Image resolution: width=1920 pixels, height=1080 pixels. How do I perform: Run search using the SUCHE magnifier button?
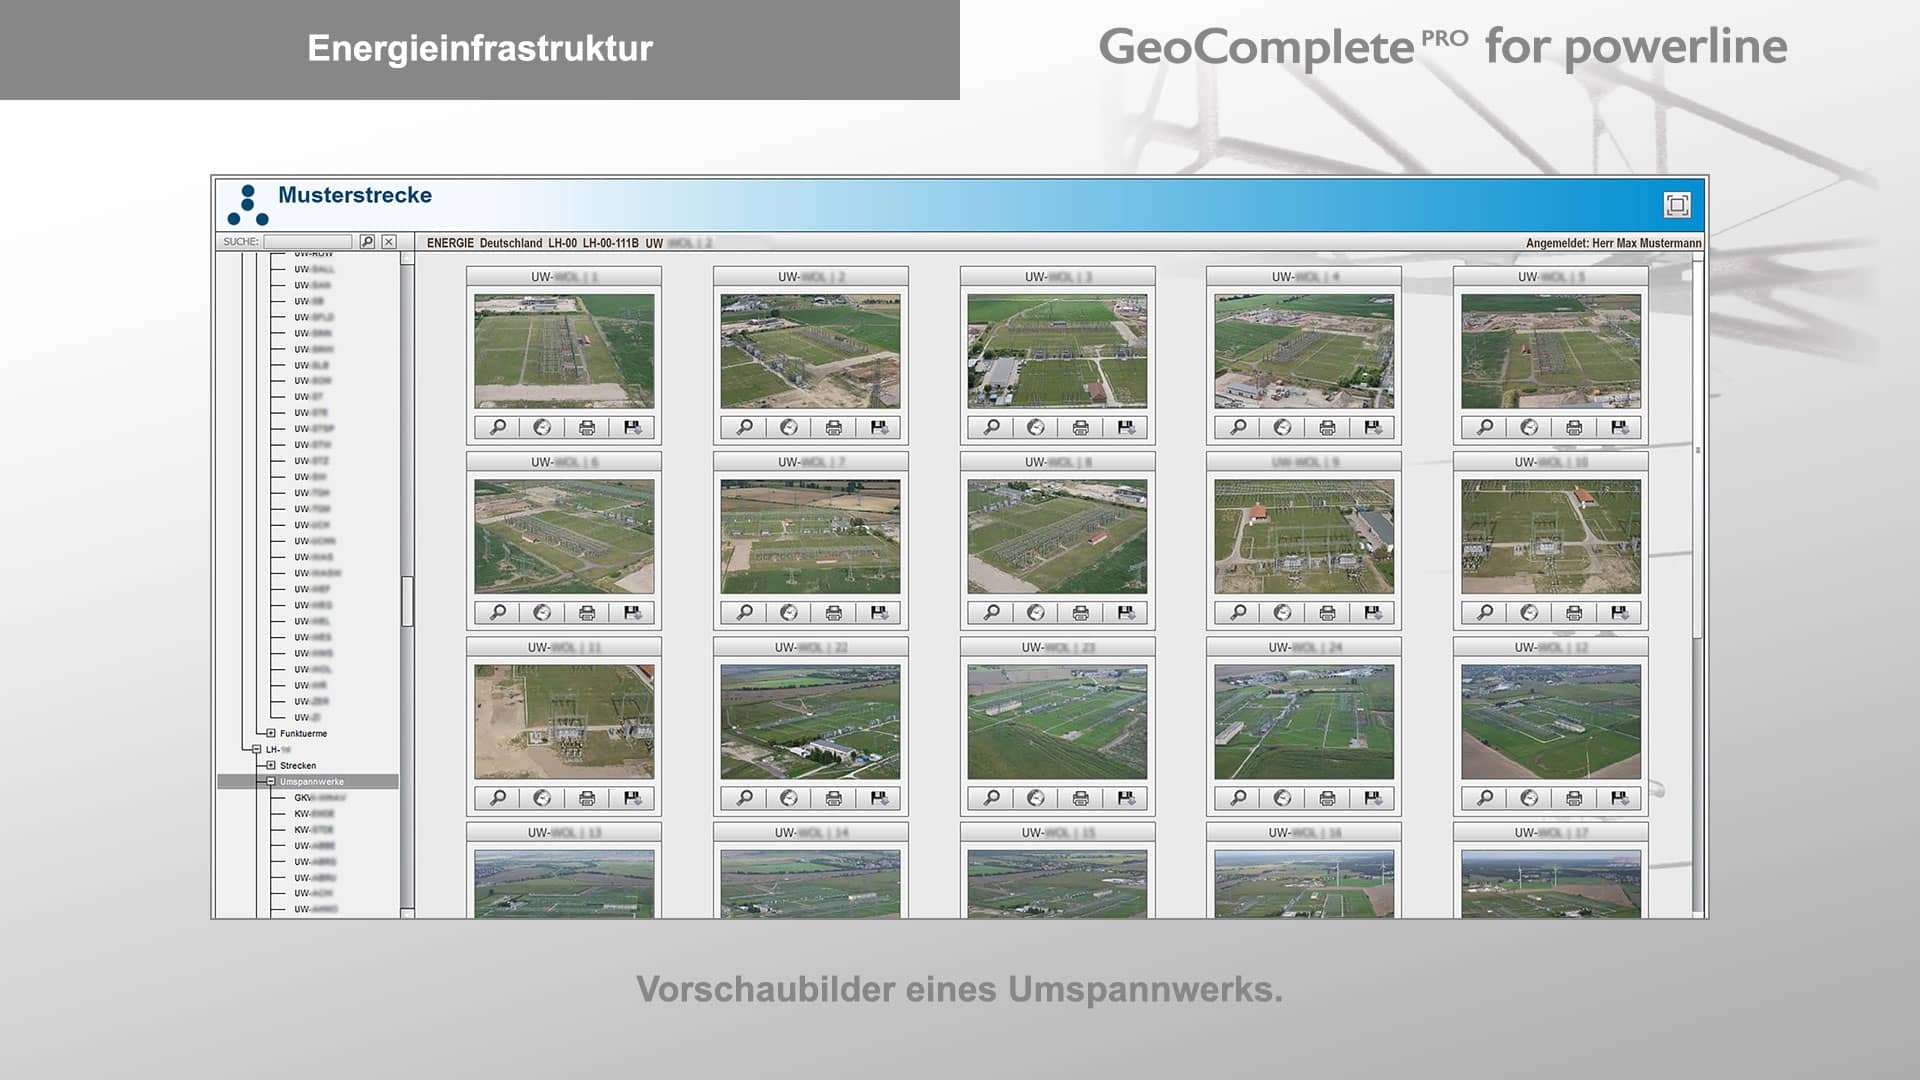368,242
